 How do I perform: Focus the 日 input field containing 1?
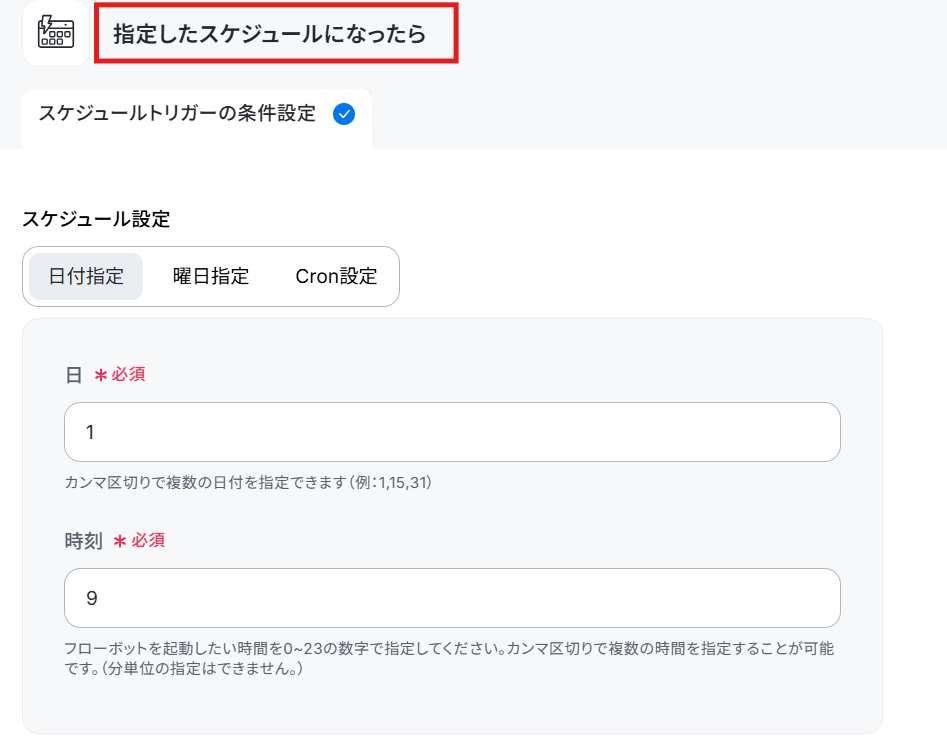pos(452,432)
